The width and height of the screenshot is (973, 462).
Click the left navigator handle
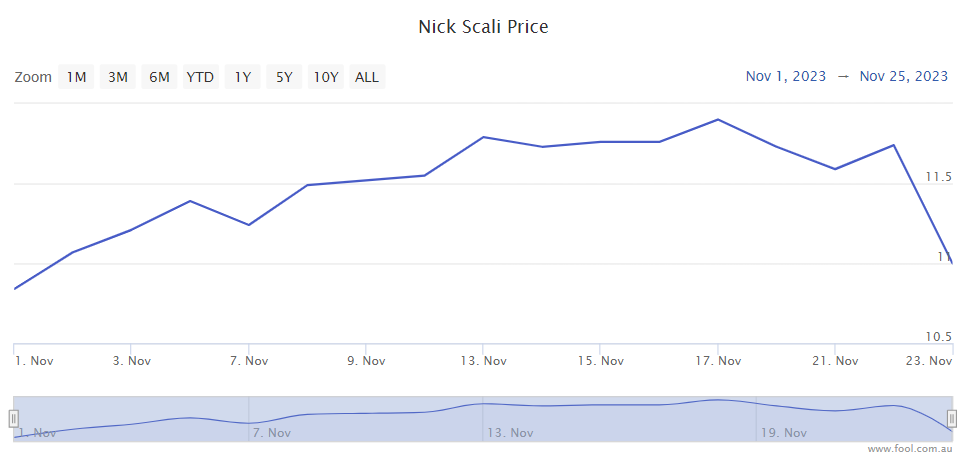point(14,418)
